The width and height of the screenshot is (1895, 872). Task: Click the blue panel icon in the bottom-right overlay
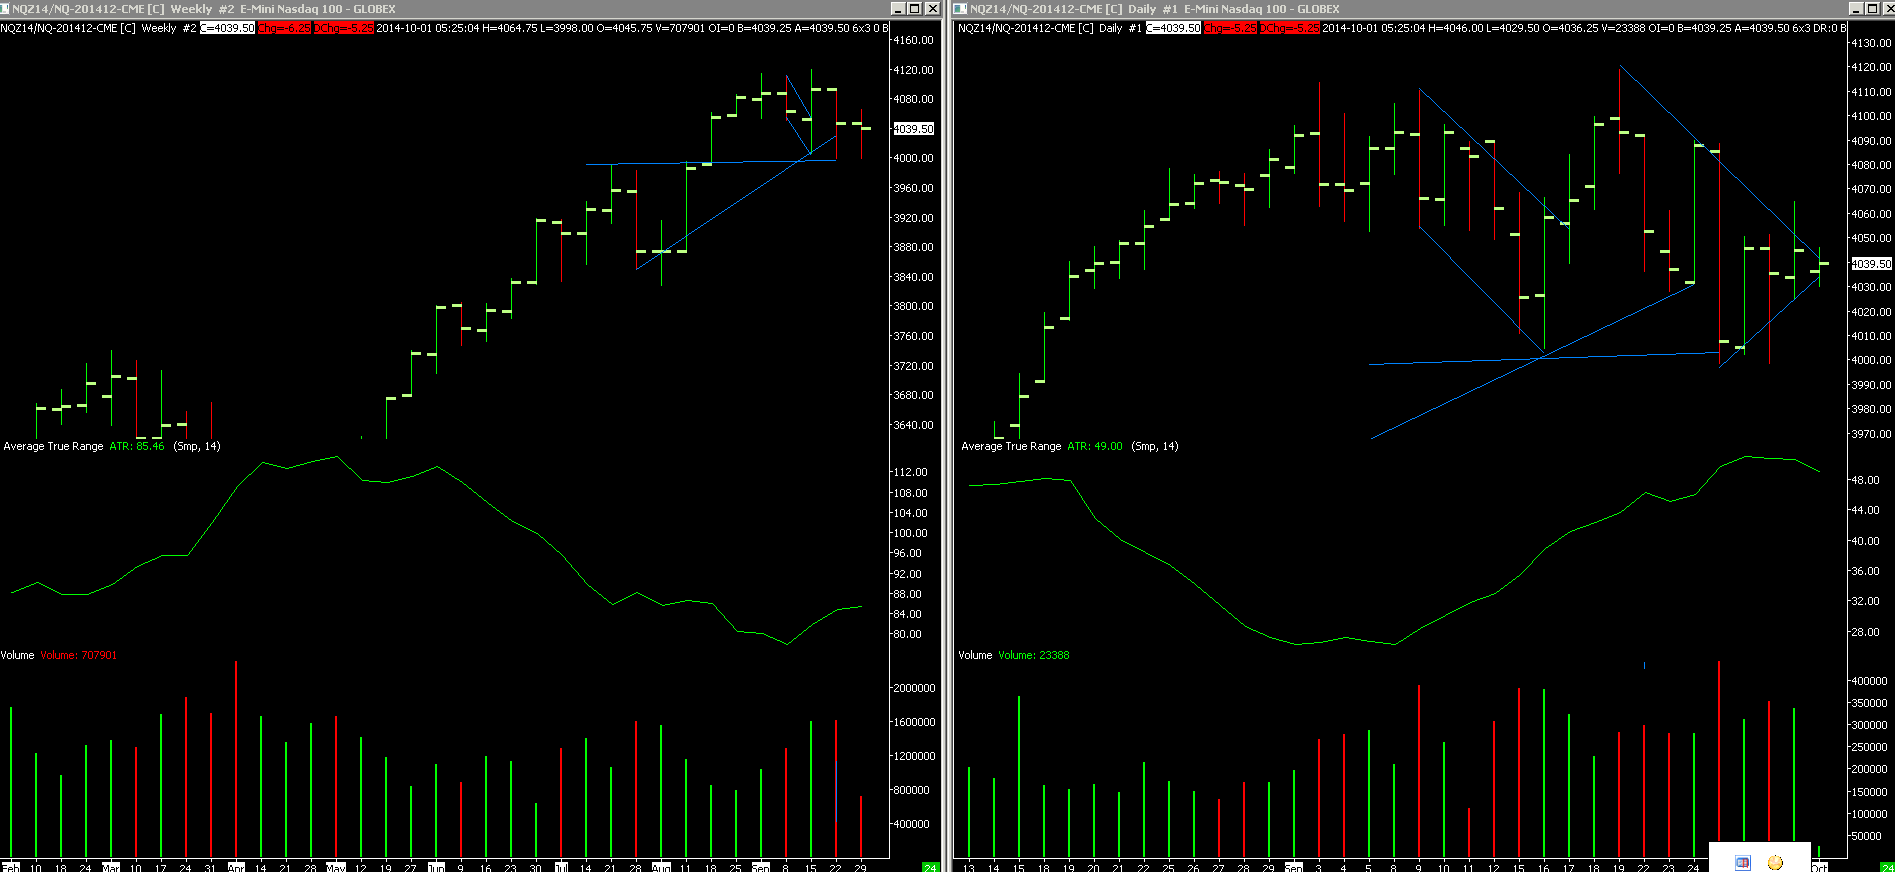1742,862
